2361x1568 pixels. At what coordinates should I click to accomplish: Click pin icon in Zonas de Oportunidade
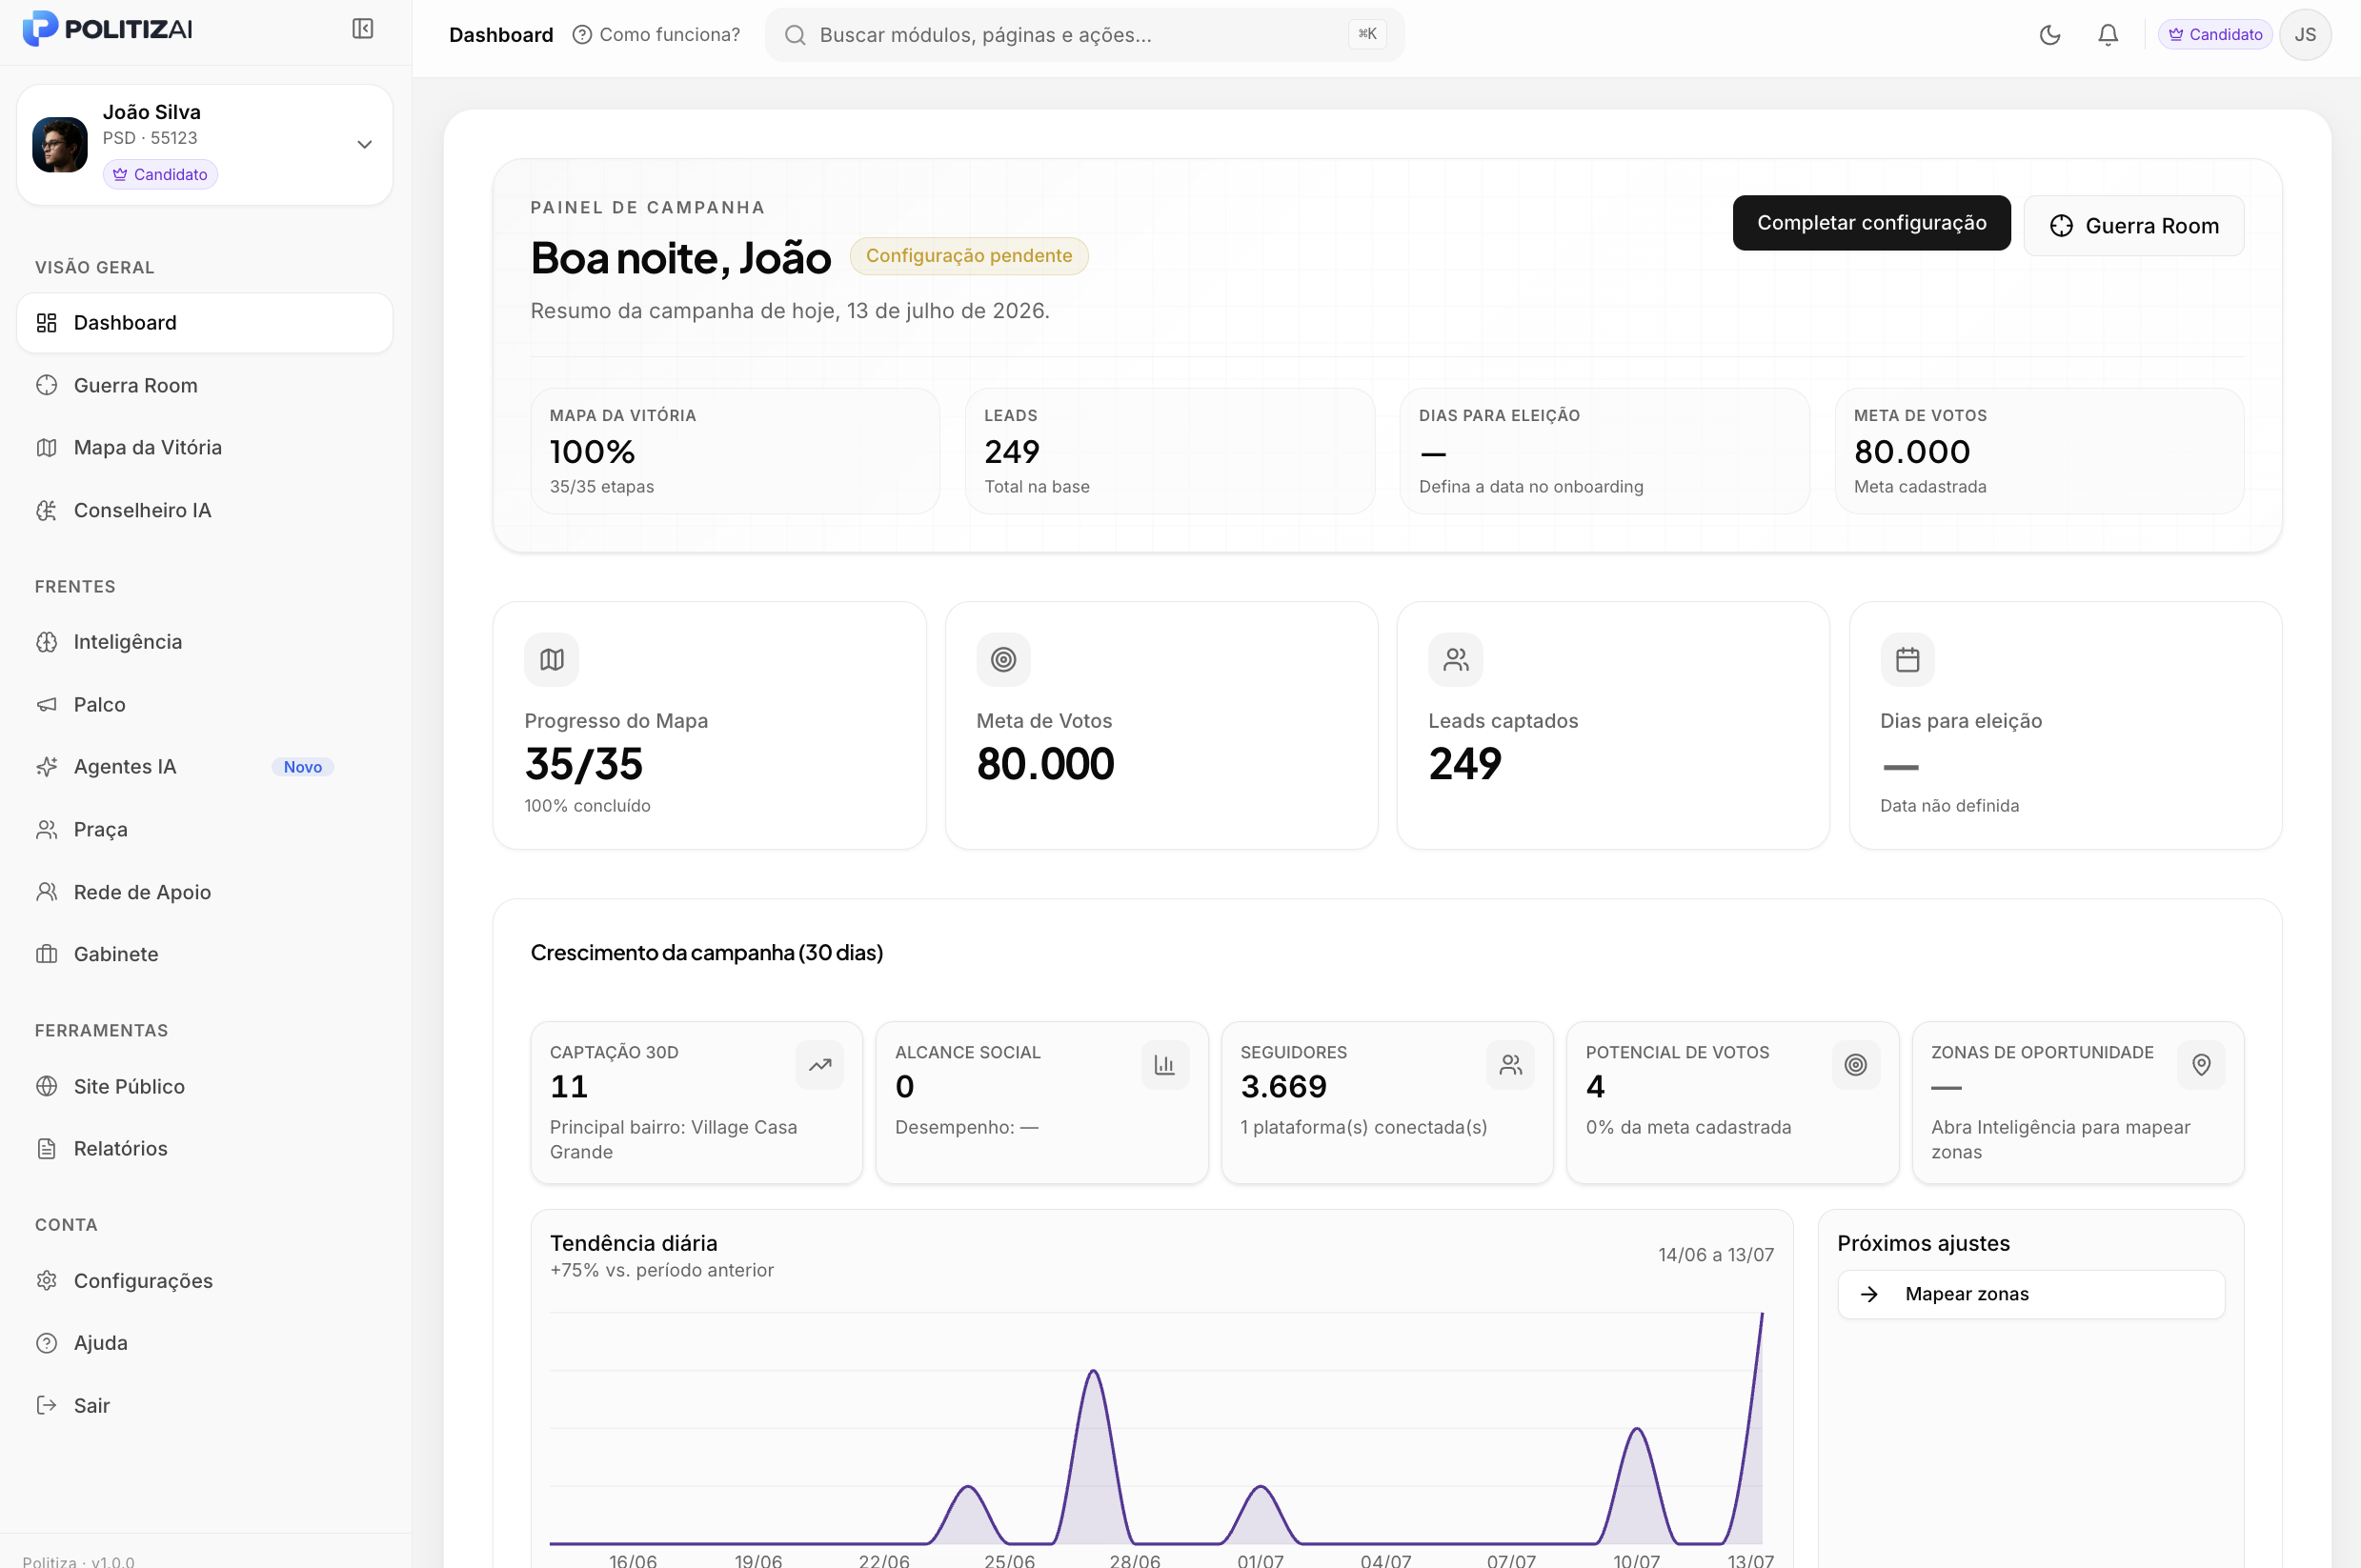(2201, 1065)
